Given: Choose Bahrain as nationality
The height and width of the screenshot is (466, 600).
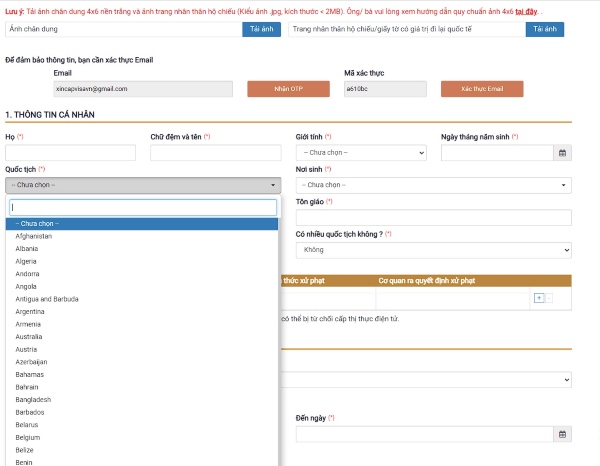Looking at the screenshot, I should 142,387.
